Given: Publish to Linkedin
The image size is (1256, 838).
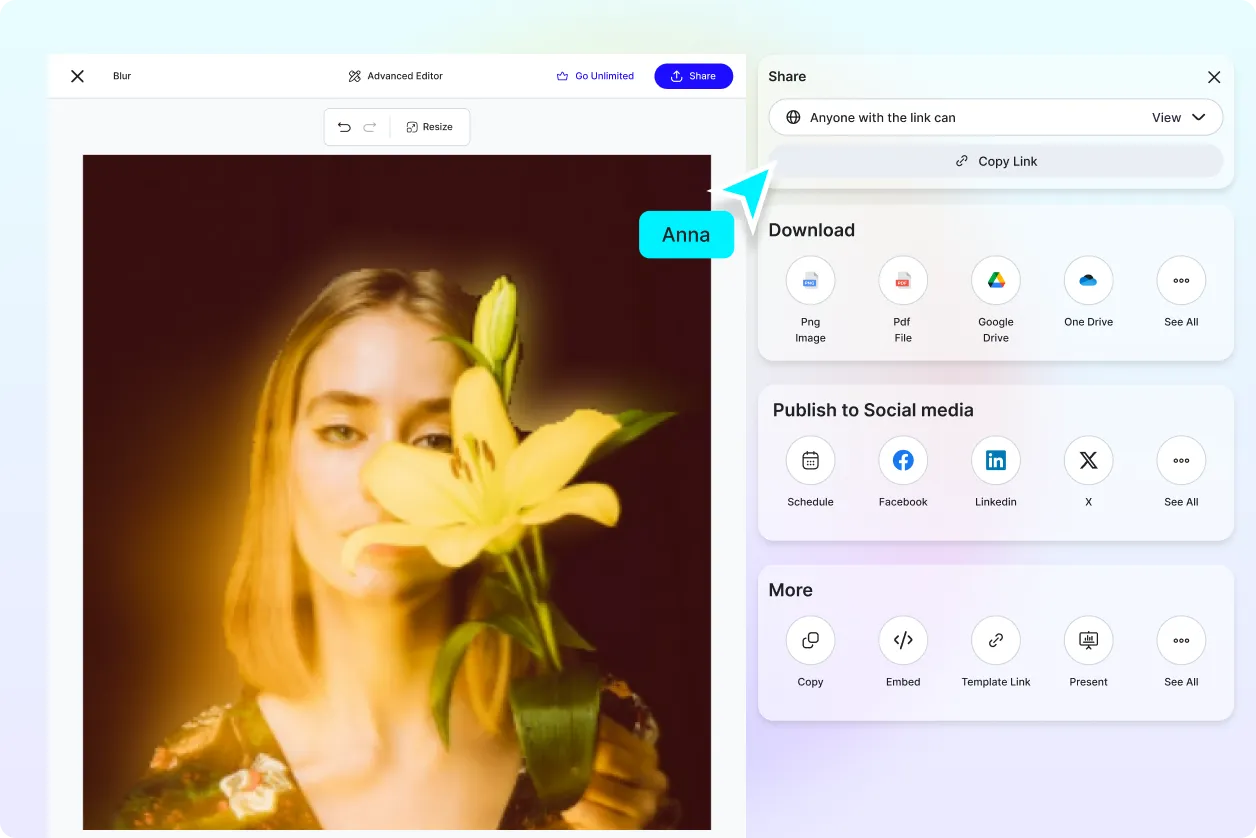Looking at the screenshot, I should (x=995, y=461).
